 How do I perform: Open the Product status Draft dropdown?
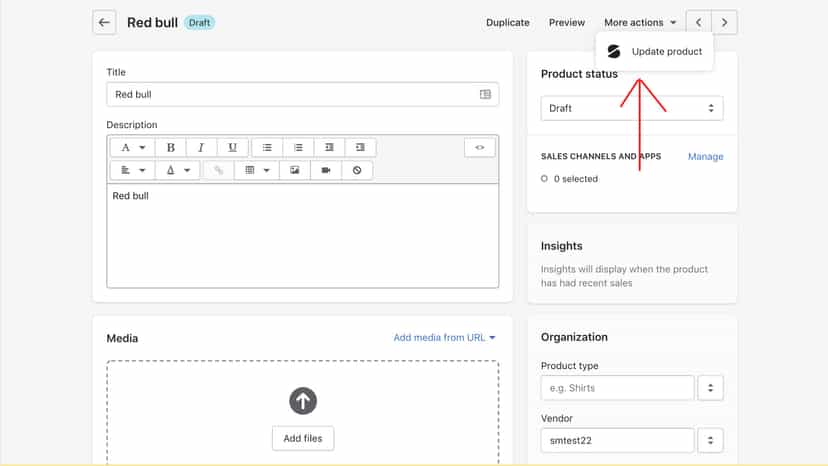pos(632,108)
